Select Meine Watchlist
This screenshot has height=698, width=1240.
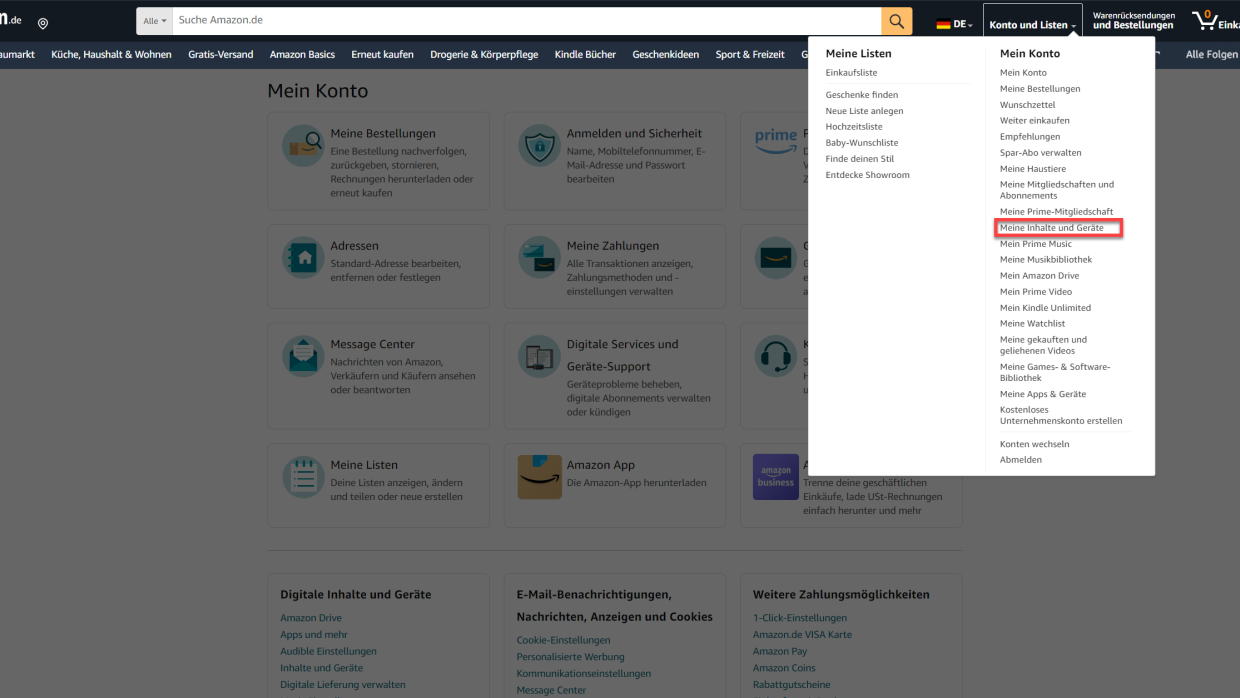(x=1032, y=324)
